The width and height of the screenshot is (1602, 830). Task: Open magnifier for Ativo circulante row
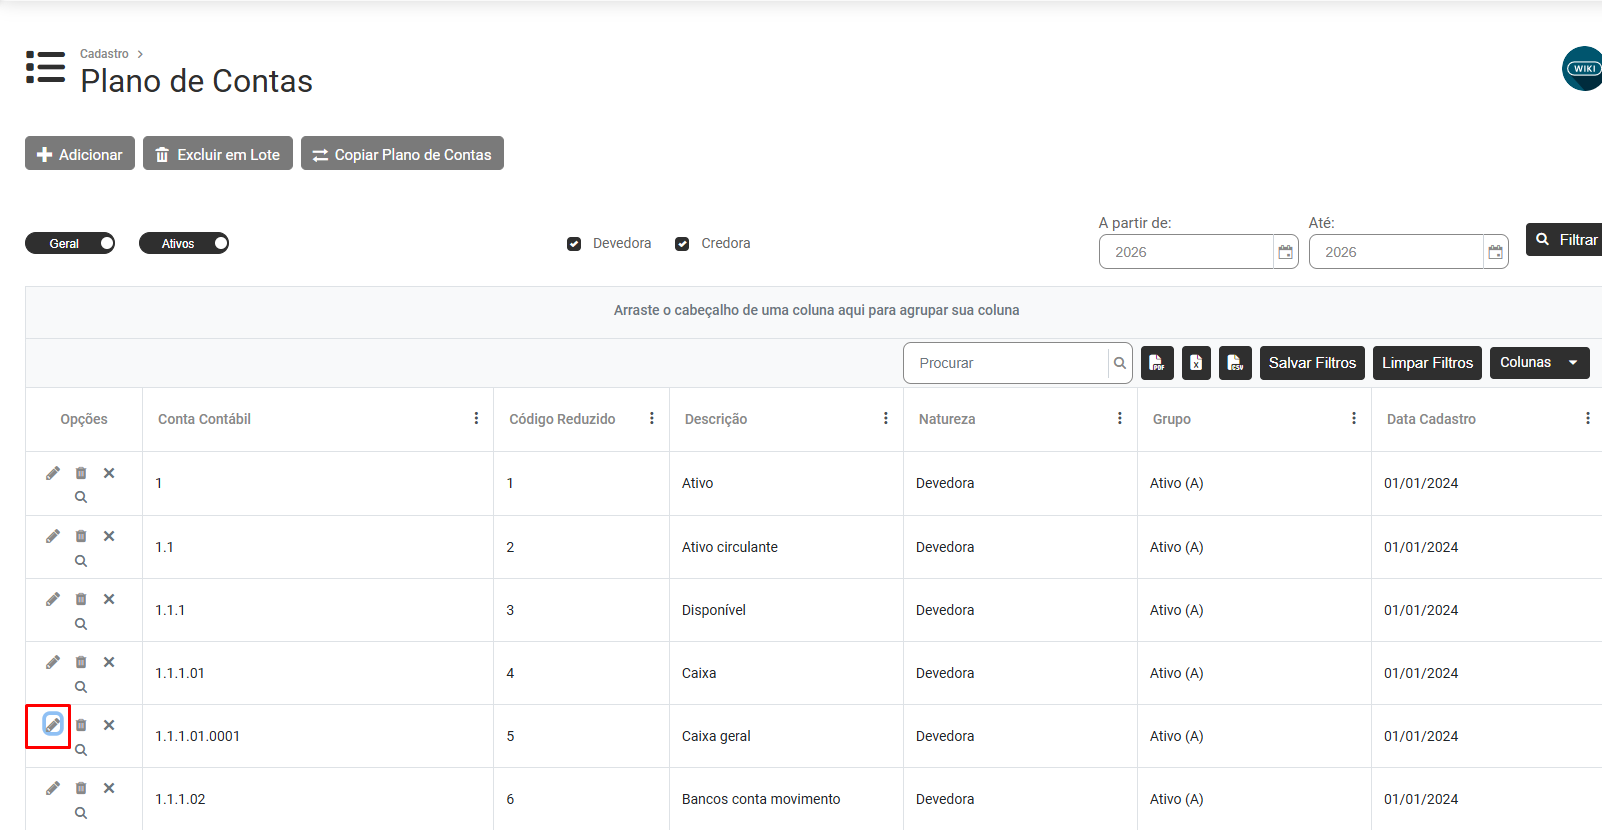click(x=81, y=561)
